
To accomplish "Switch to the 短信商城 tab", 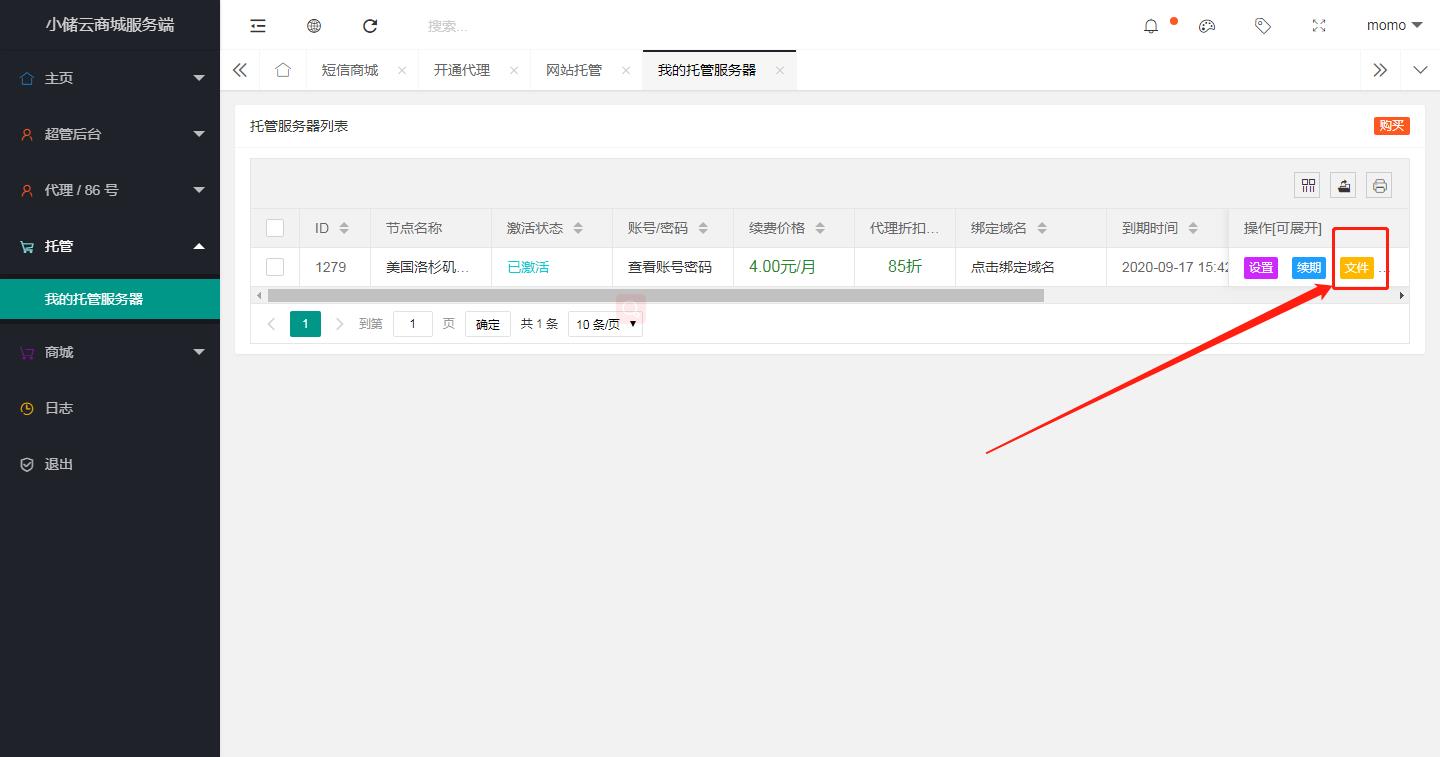I will [350, 70].
